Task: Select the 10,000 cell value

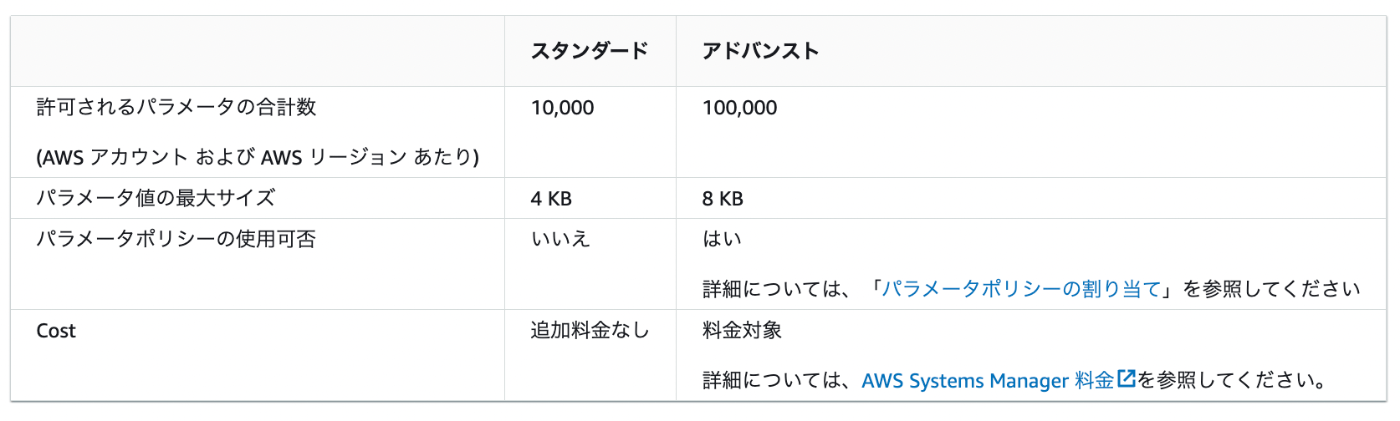Action: tap(562, 107)
